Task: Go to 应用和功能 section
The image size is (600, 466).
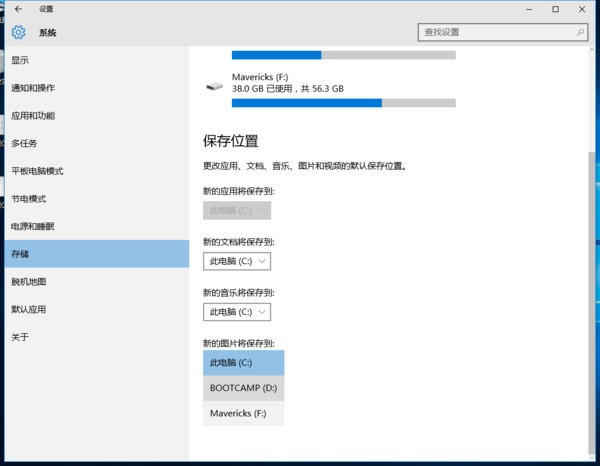Action: 33,116
